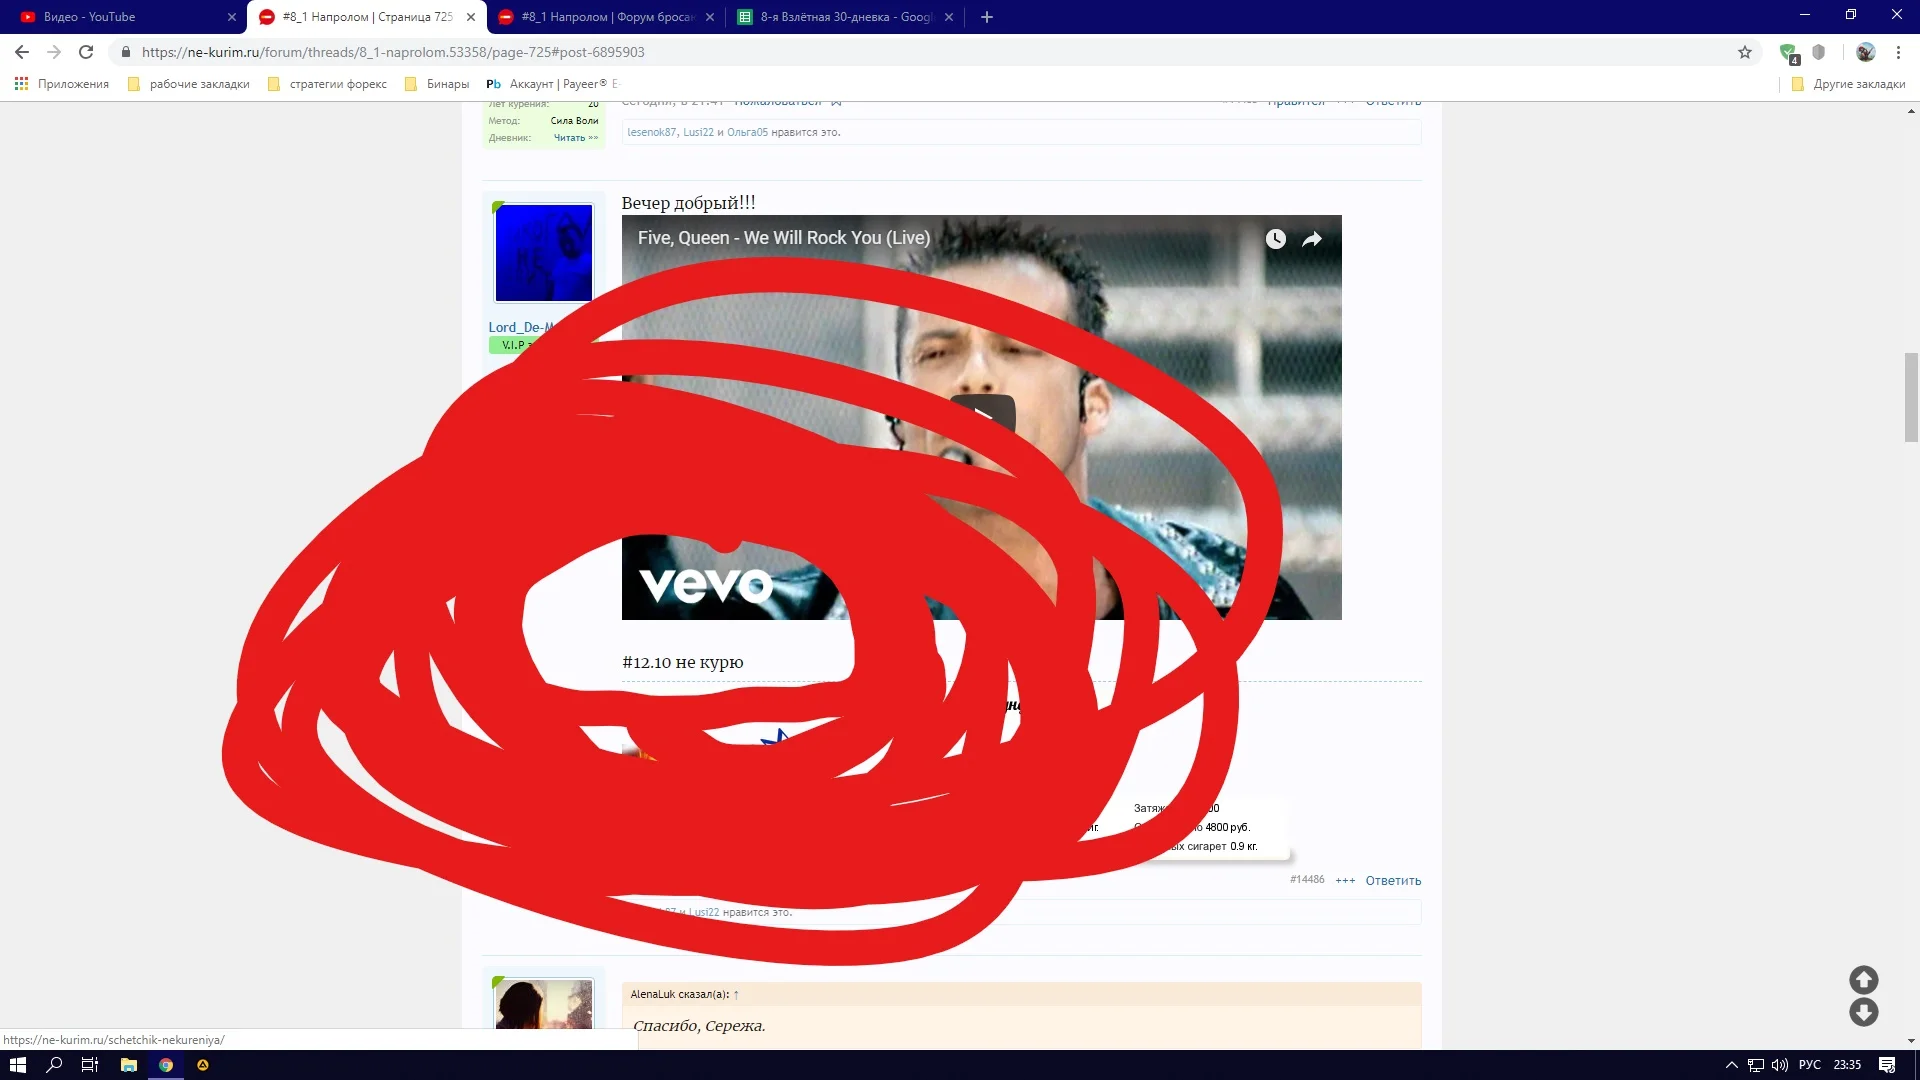This screenshot has height=1080, width=1920.
Task: Click the Watch later clock icon
Action: click(x=1275, y=239)
